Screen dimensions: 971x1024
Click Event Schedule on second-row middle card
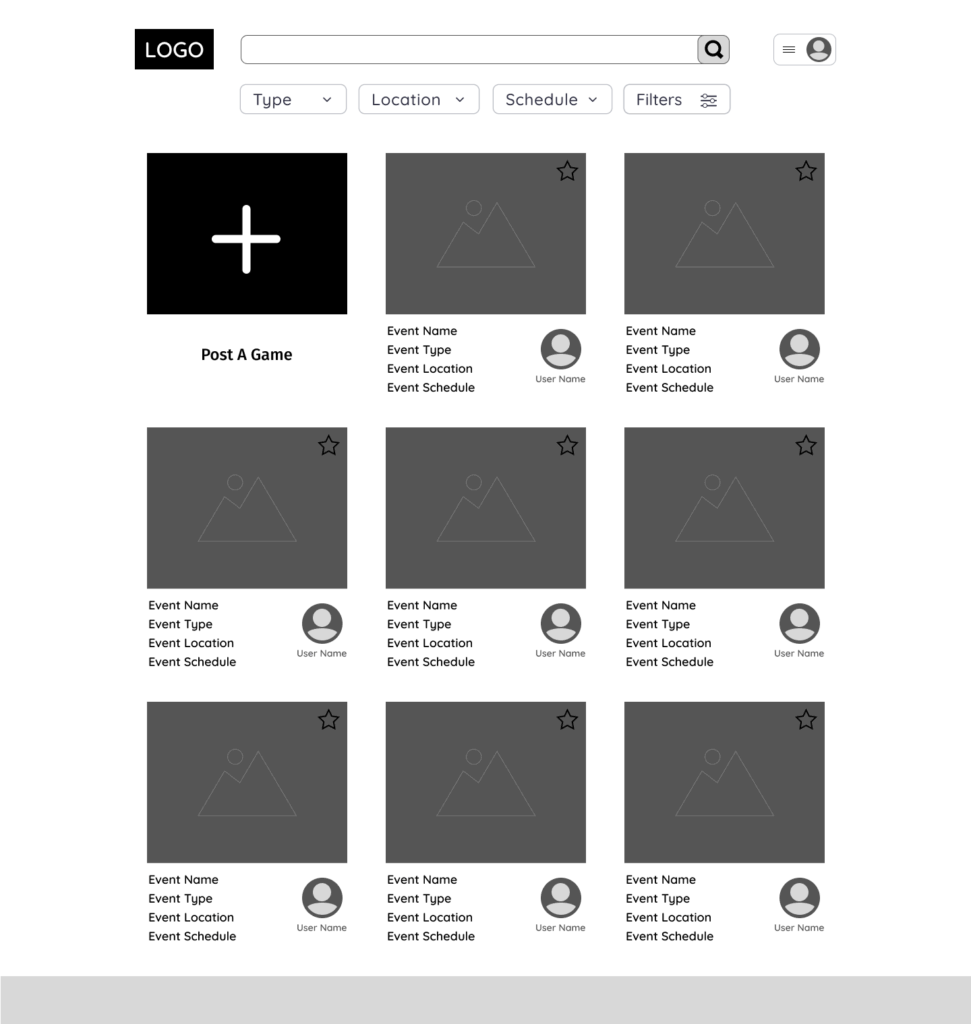(x=431, y=662)
